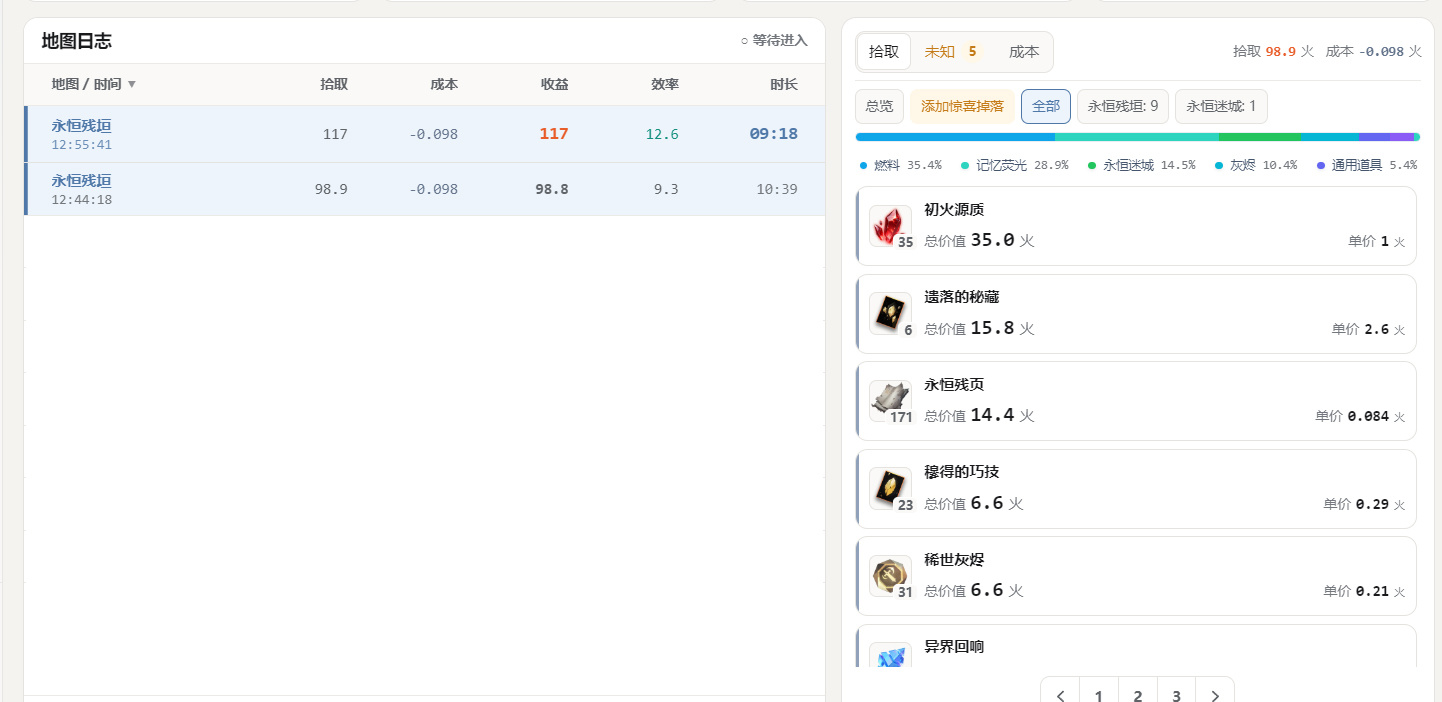This screenshot has height=702, width=1442.
Task: Click the 12.6 efficiency value
Action: click(662, 134)
